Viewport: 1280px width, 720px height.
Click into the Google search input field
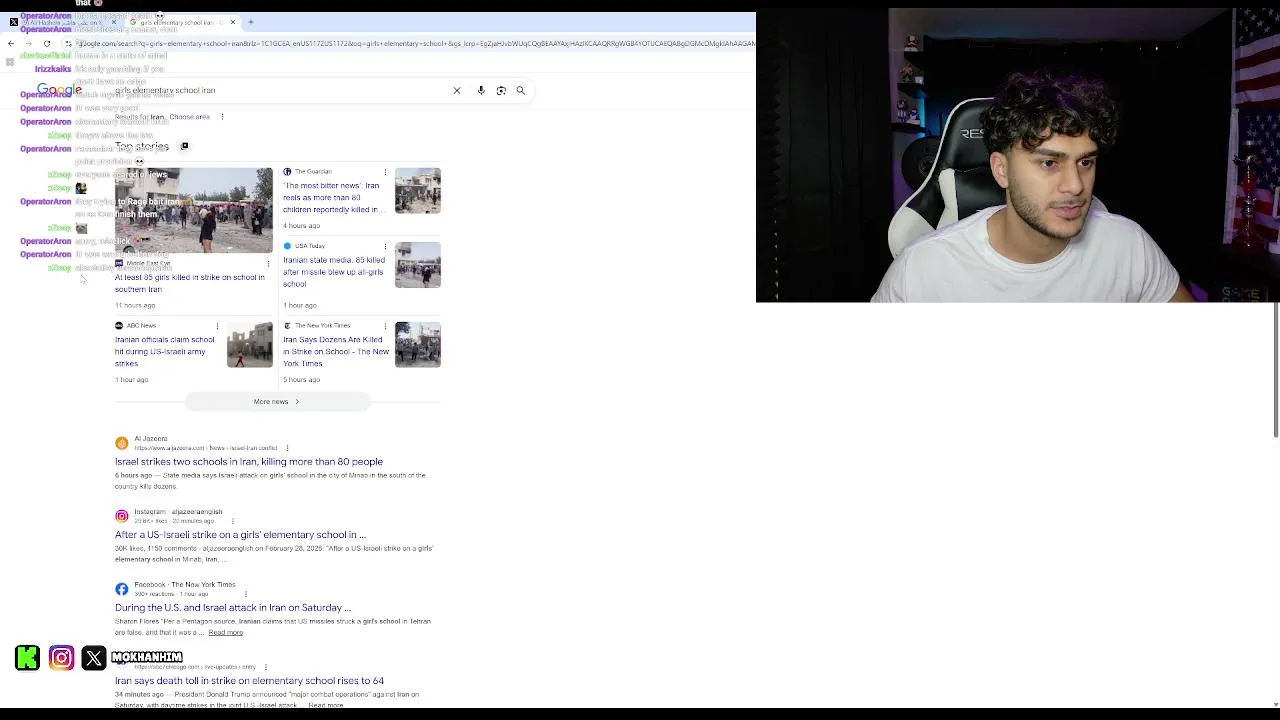click(x=280, y=90)
